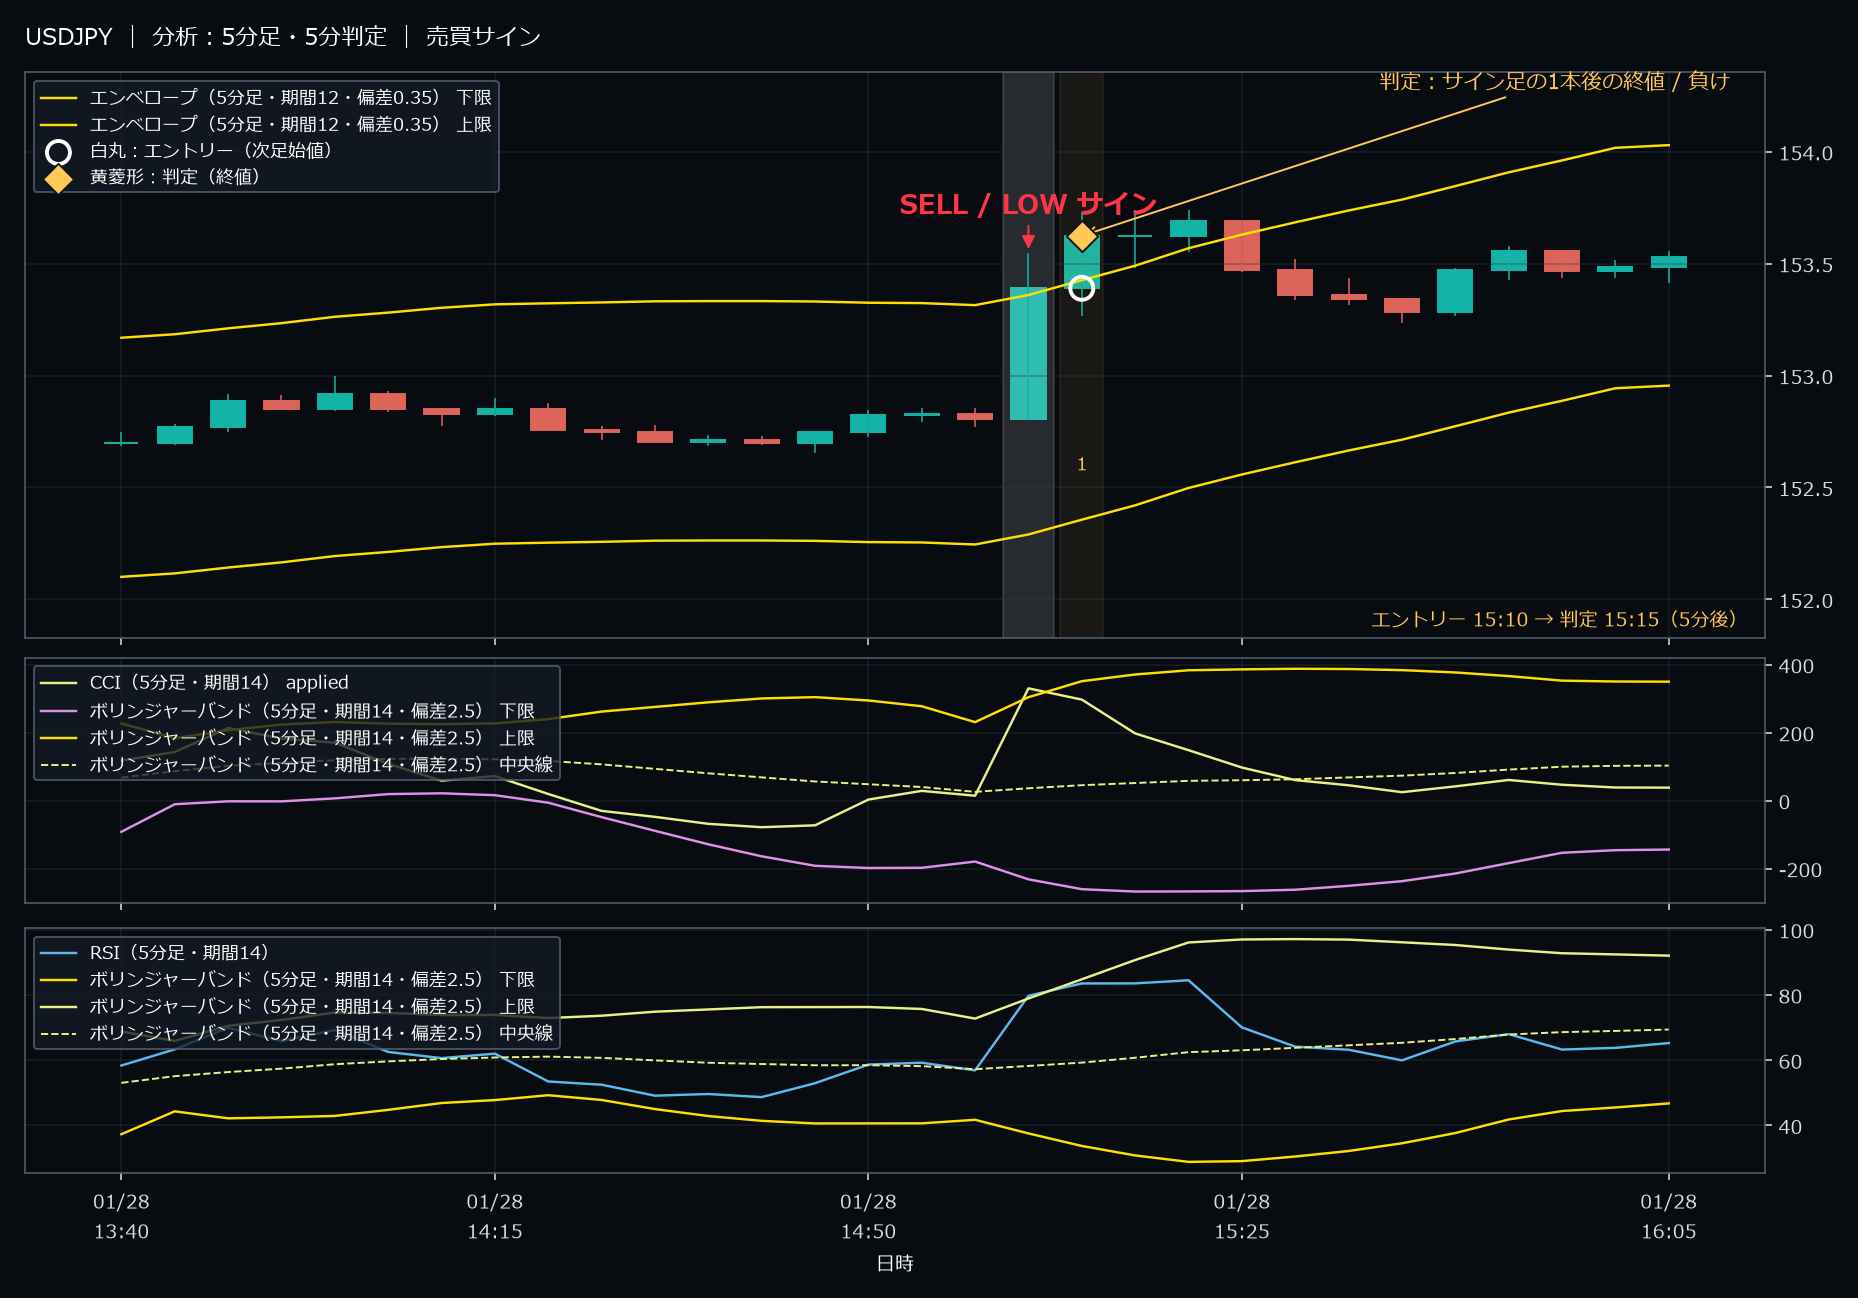Click the 日時 axis title
1858x1298 pixels.
(895, 1263)
